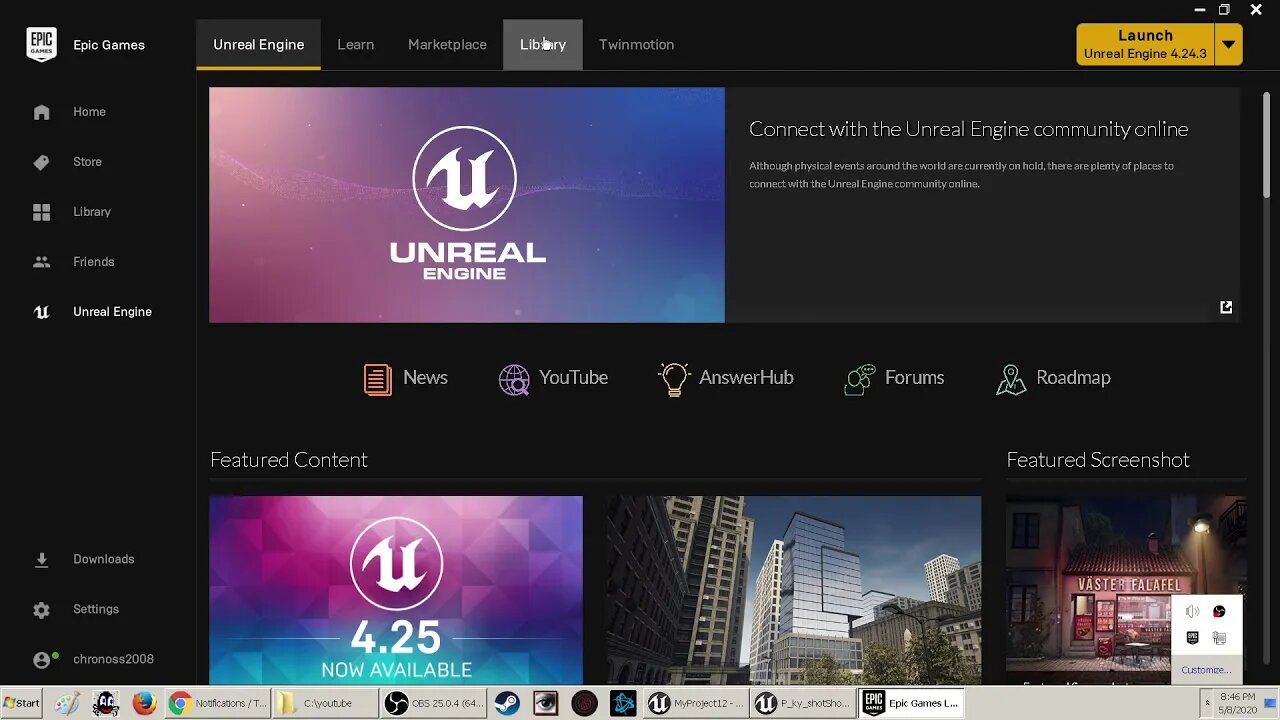Switch to the Learn tab
The image size is (1280, 720).
coord(355,45)
